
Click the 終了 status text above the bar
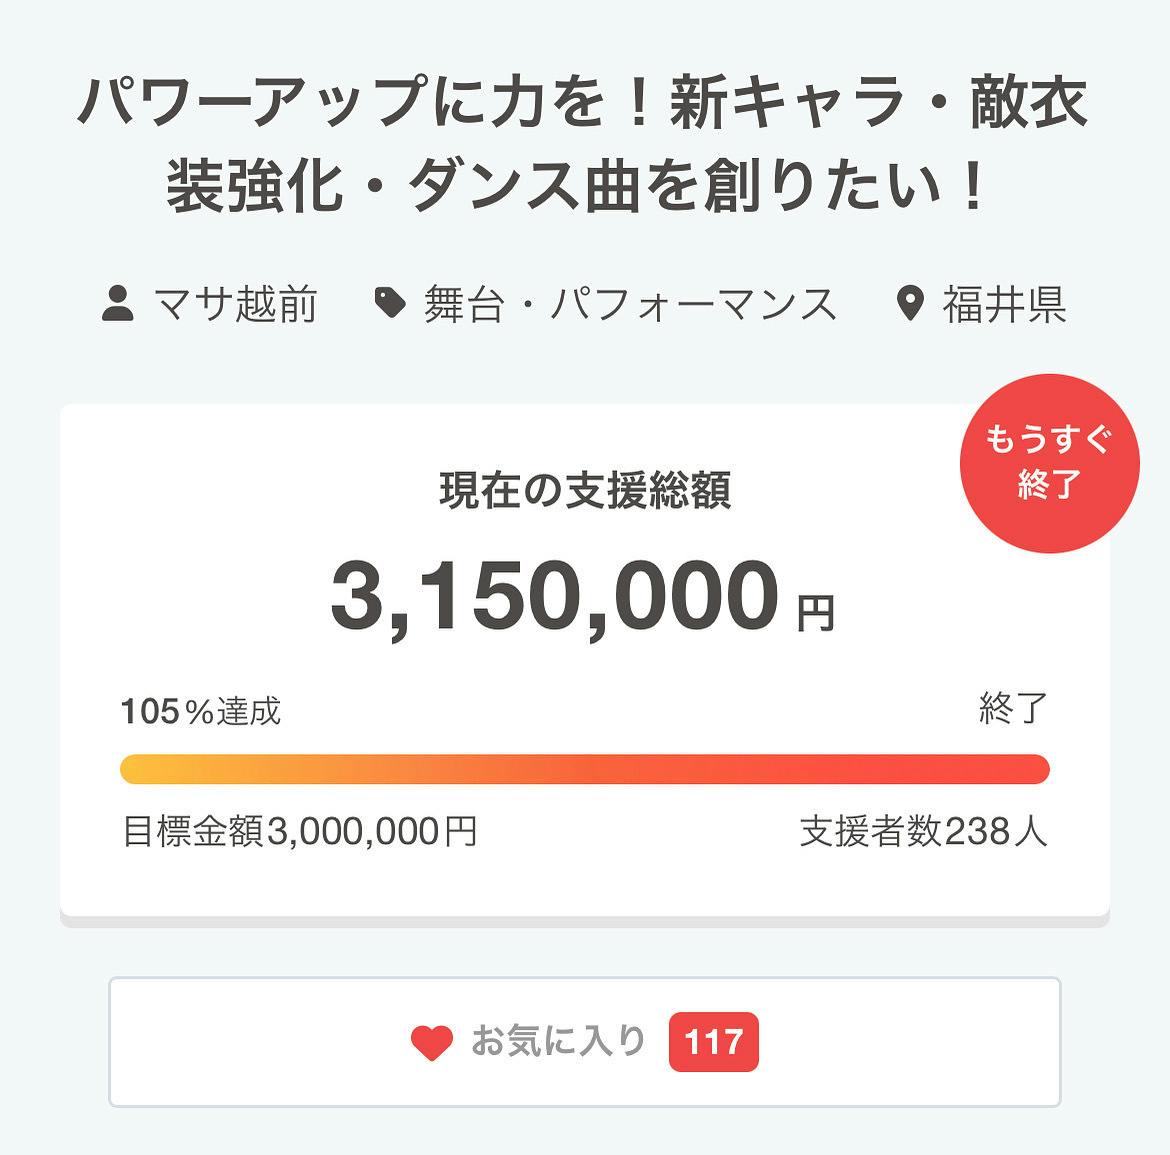1013,709
